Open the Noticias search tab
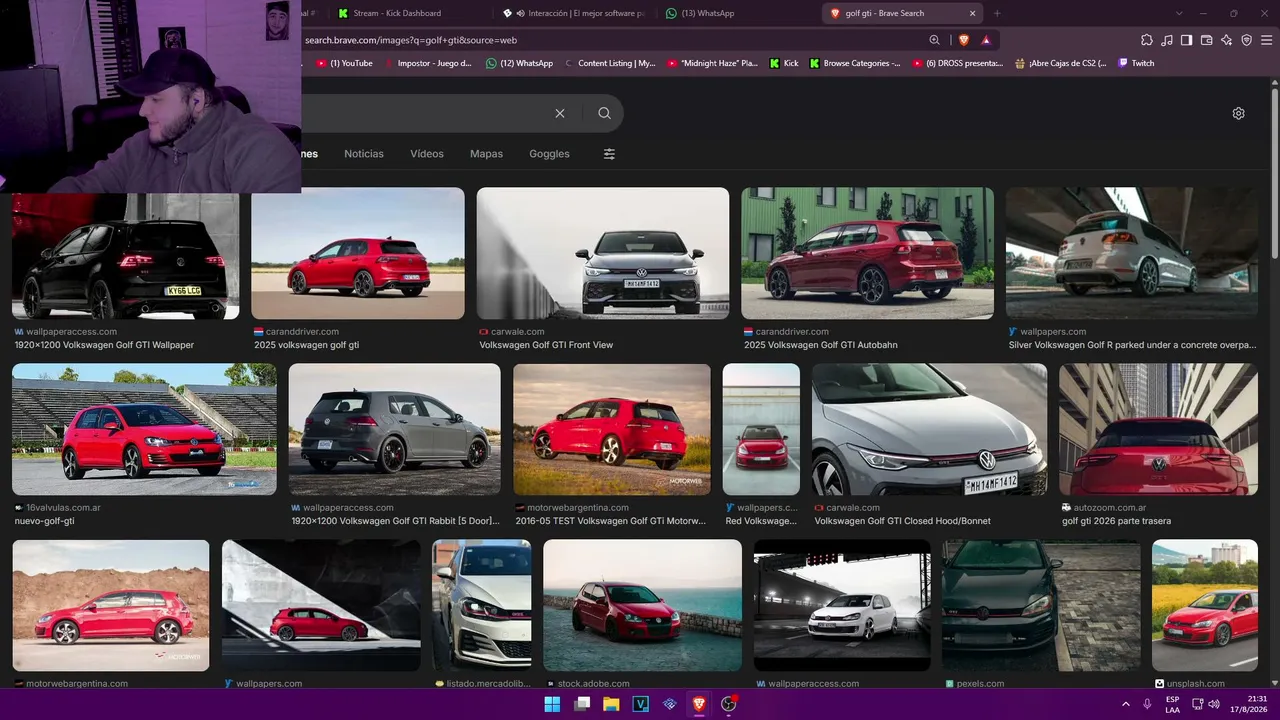Screen dimensions: 1280x720 pyautogui.click(x=364, y=154)
